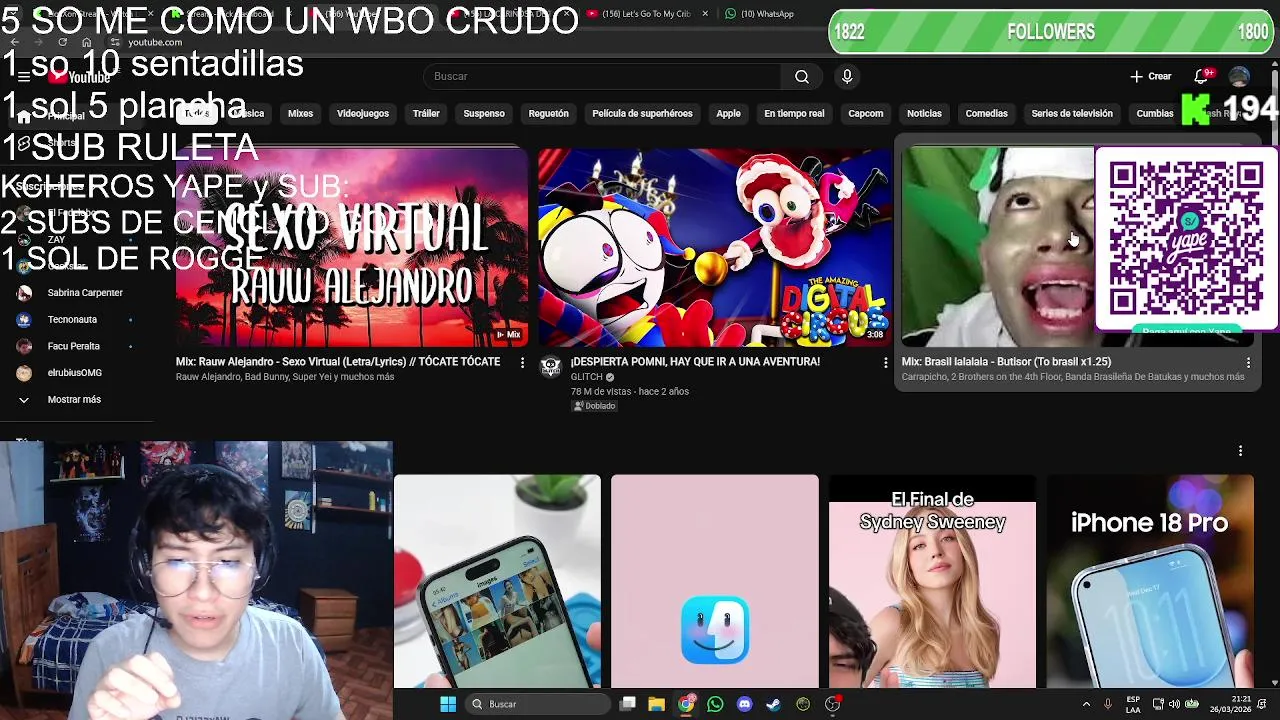The height and width of the screenshot is (720, 1280).
Task: Open GLITCH channel avatar beside Pomni video
Action: 551,367
